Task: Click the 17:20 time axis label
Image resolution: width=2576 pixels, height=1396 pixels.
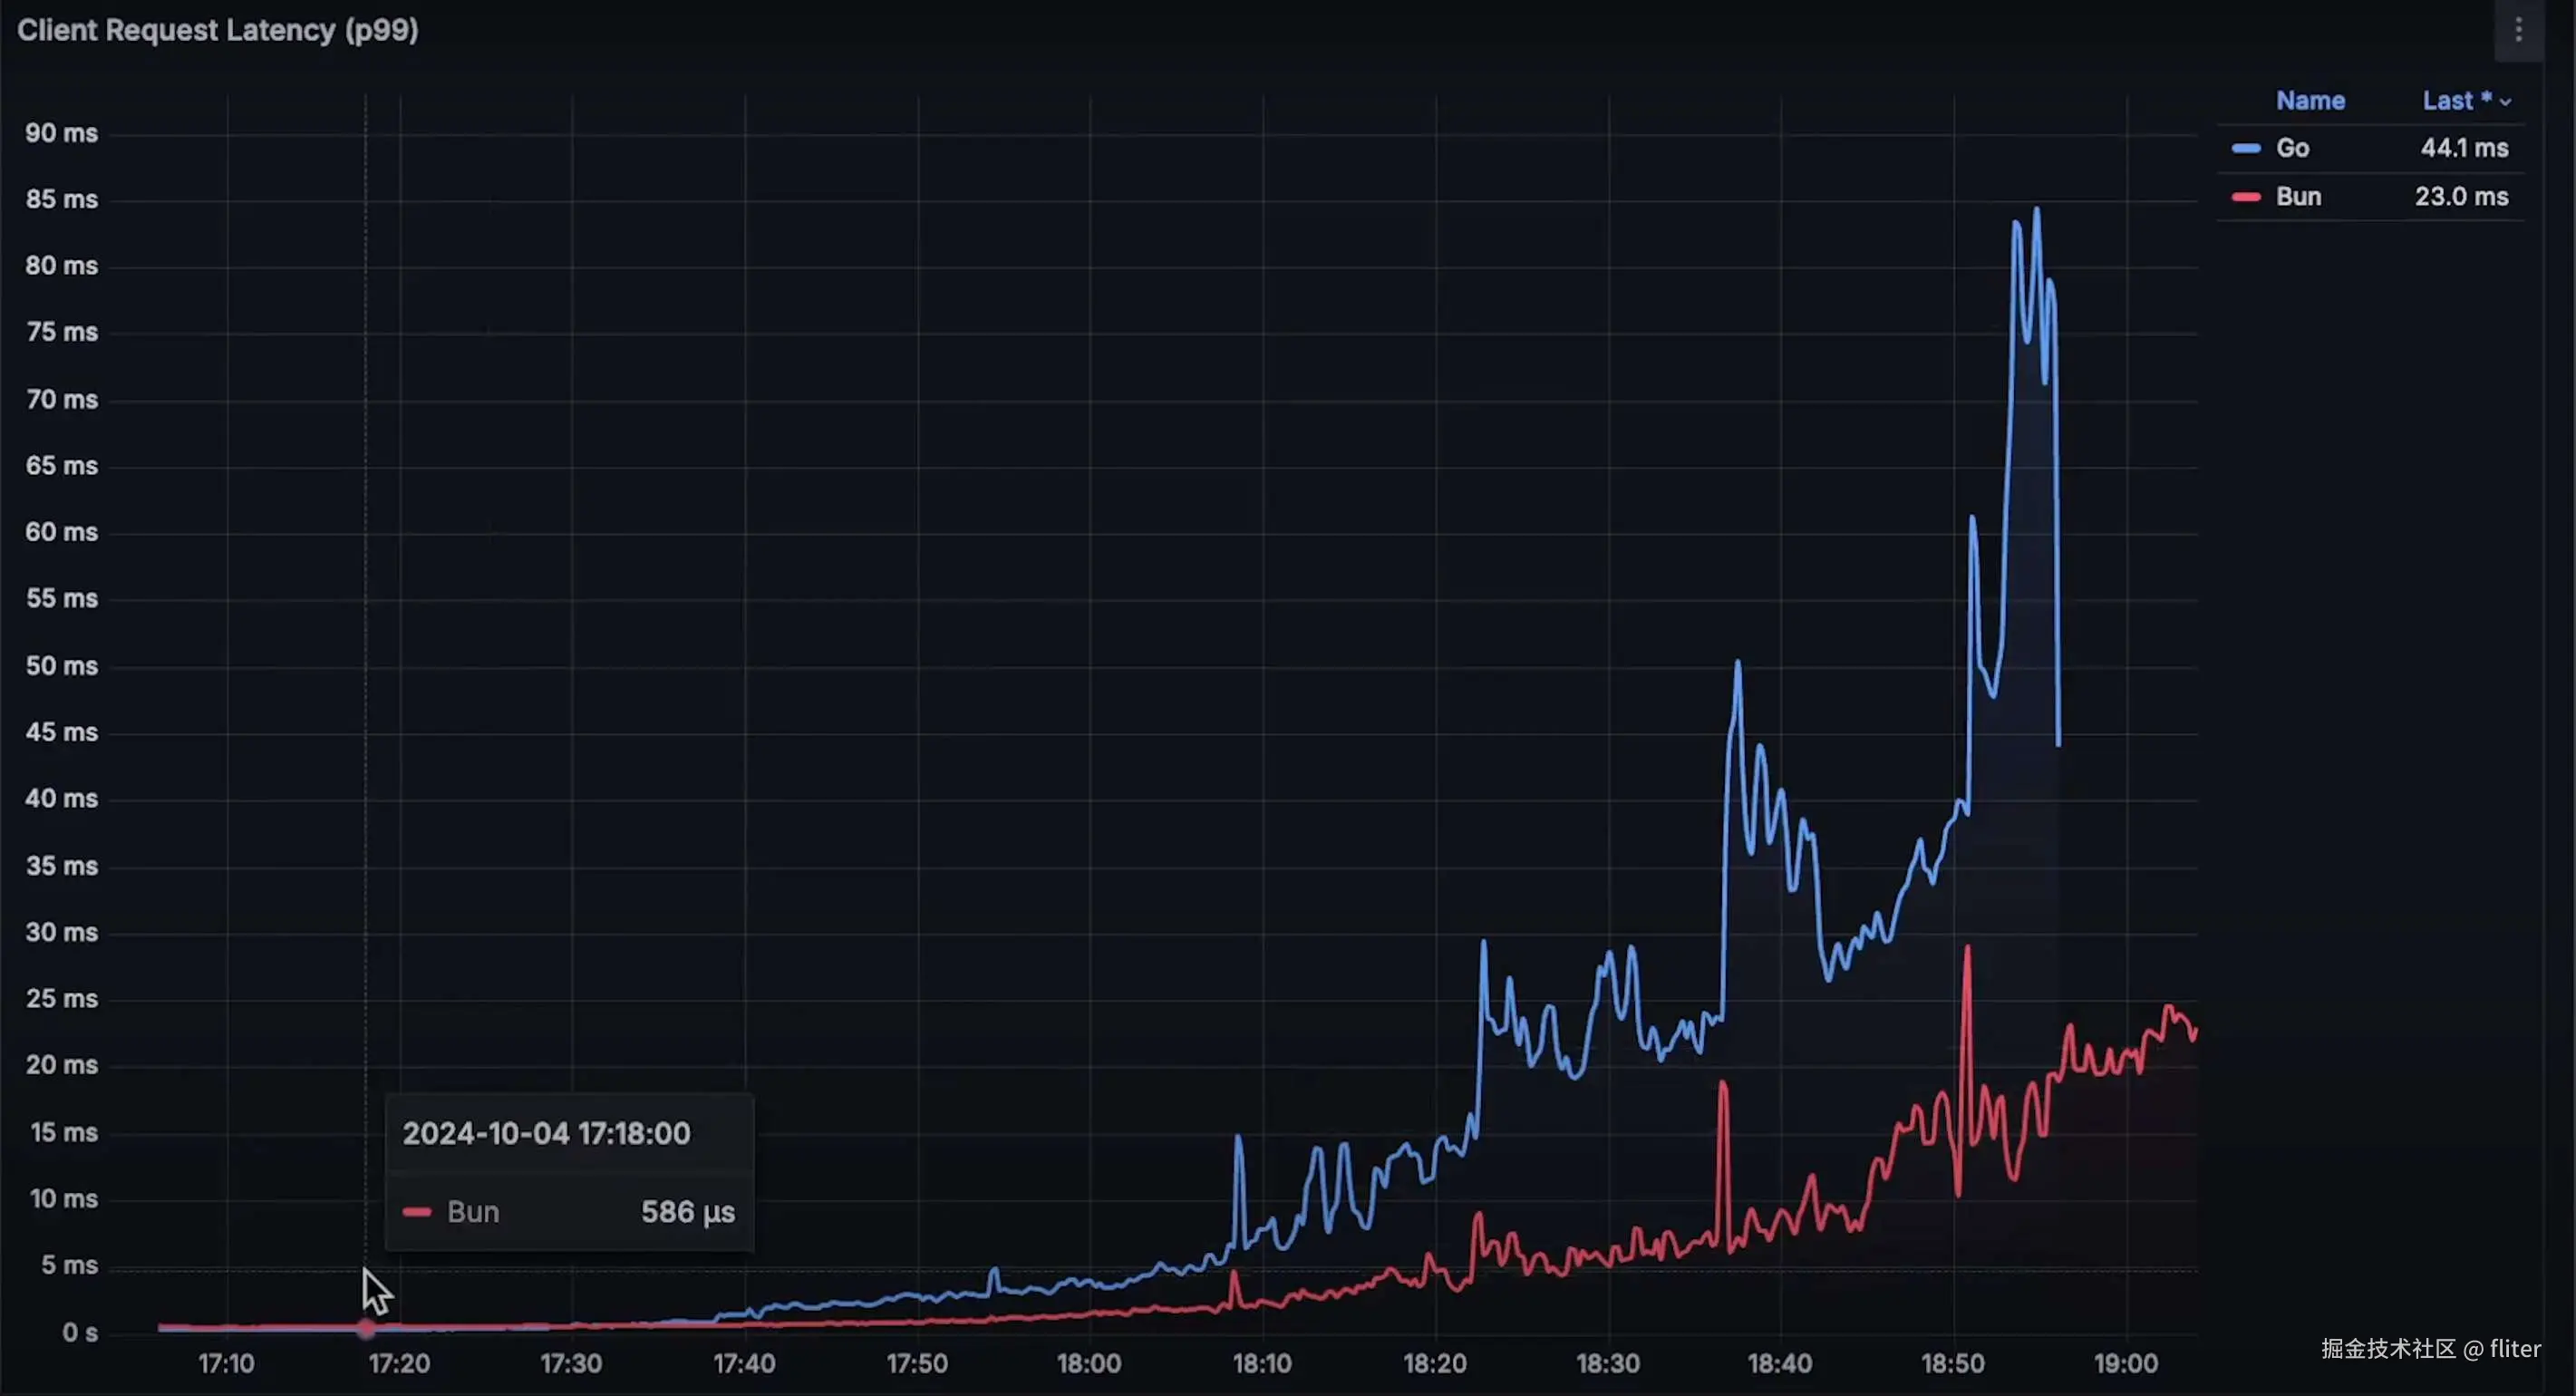Action: (x=399, y=1363)
